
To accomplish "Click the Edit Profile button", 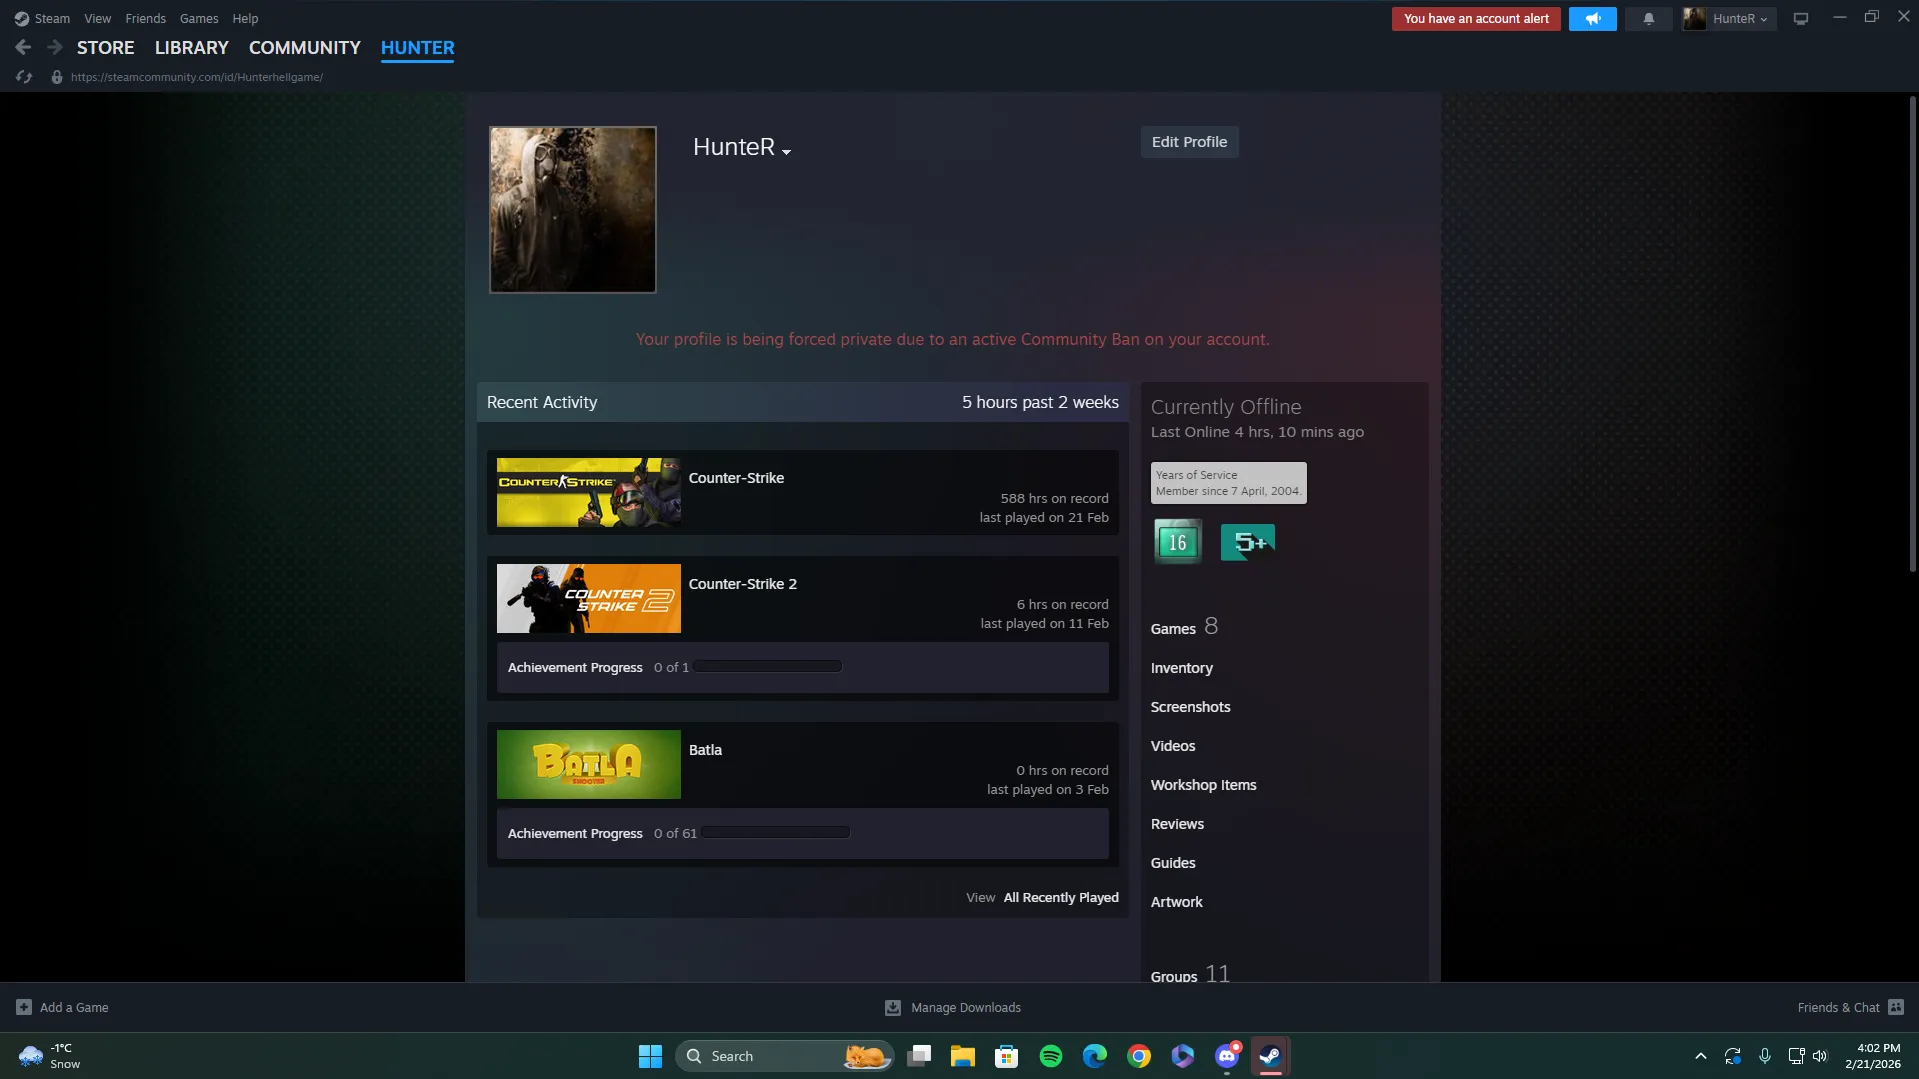I will 1189,142.
